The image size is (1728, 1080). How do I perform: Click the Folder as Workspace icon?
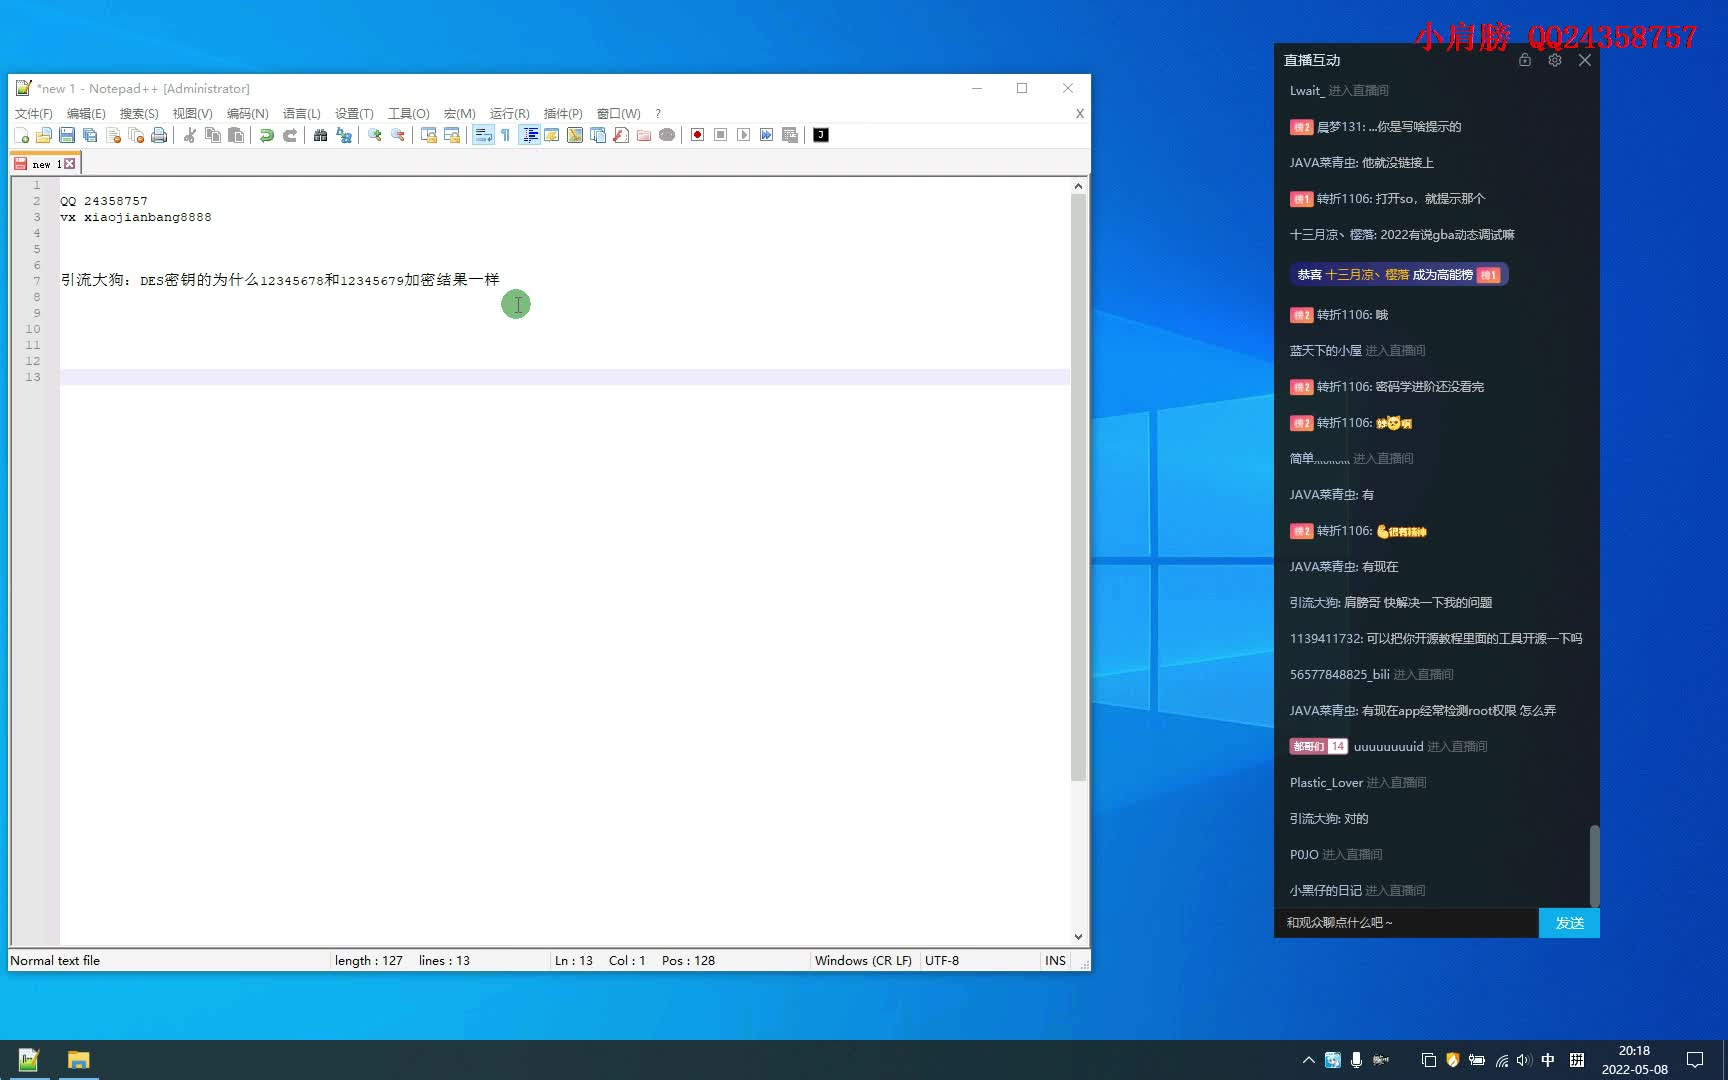(644, 135)
